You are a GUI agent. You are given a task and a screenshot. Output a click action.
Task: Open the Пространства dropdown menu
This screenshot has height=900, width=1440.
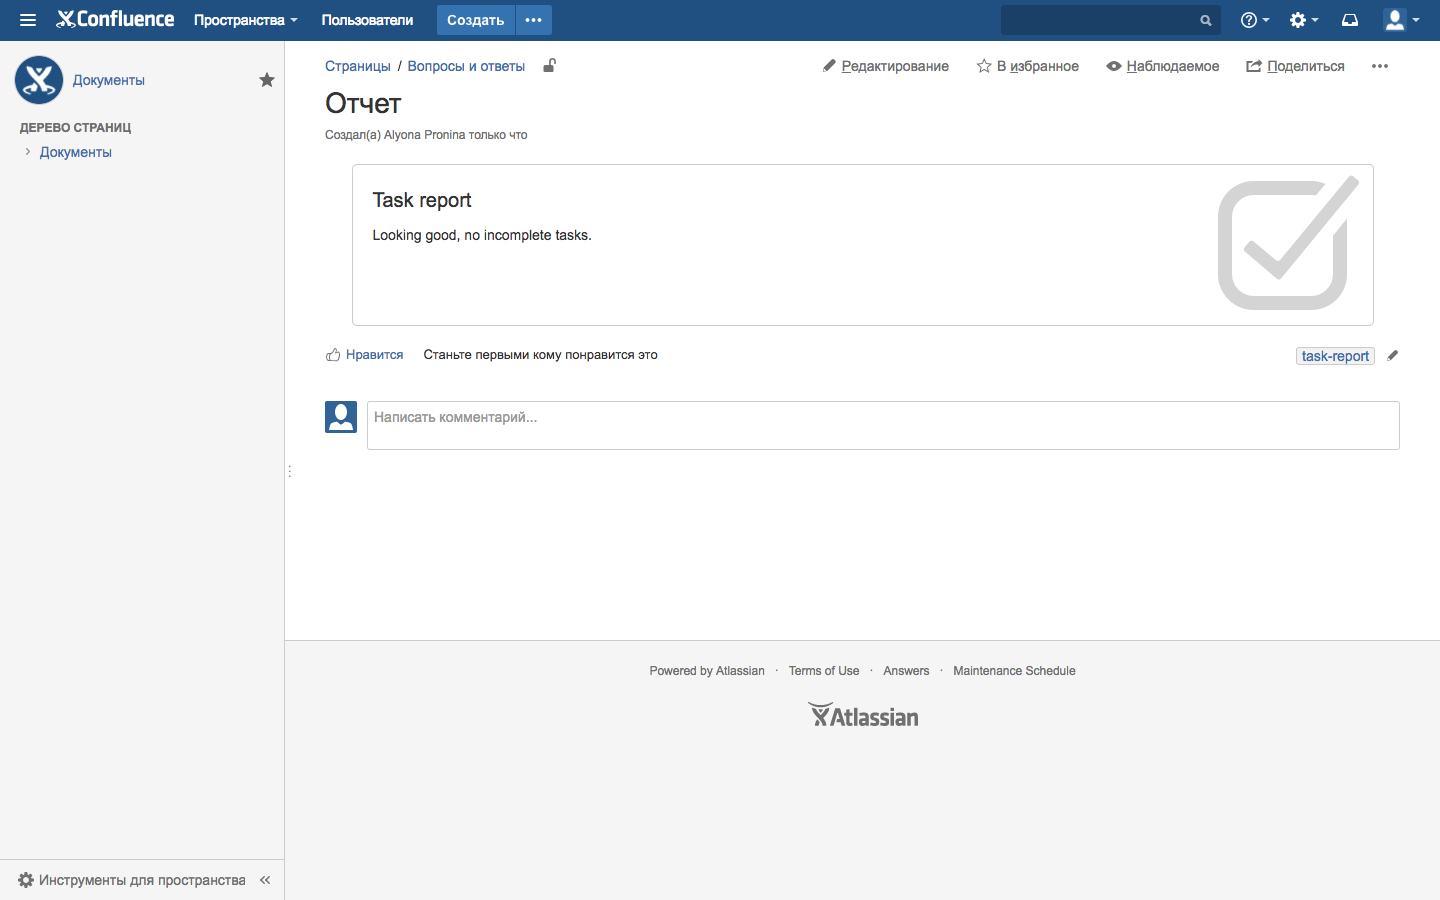click(x=246, y=20)
